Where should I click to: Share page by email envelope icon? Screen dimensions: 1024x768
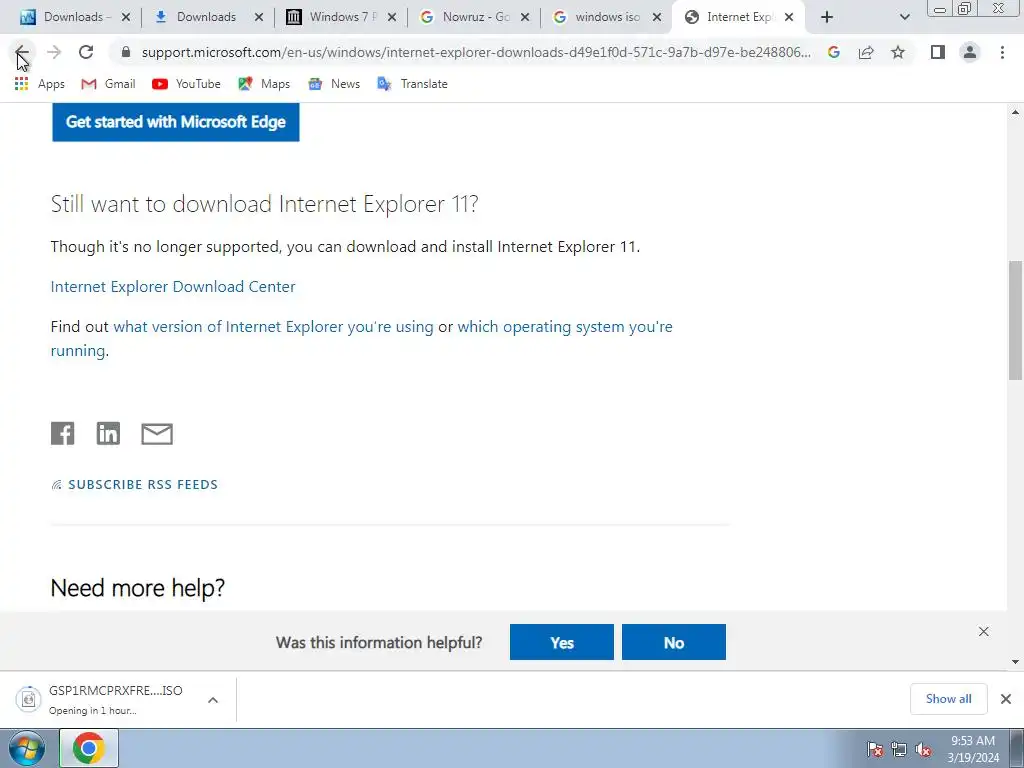point(157,434)
